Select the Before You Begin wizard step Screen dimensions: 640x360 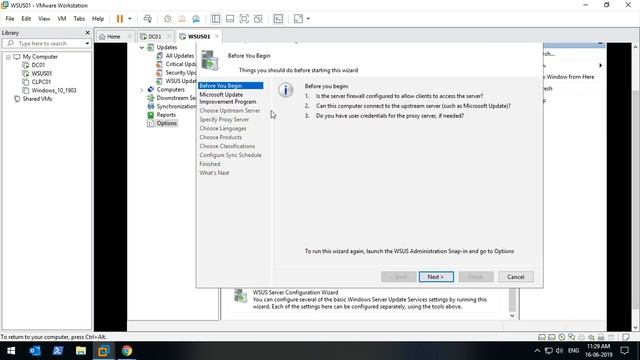(231, 86)
